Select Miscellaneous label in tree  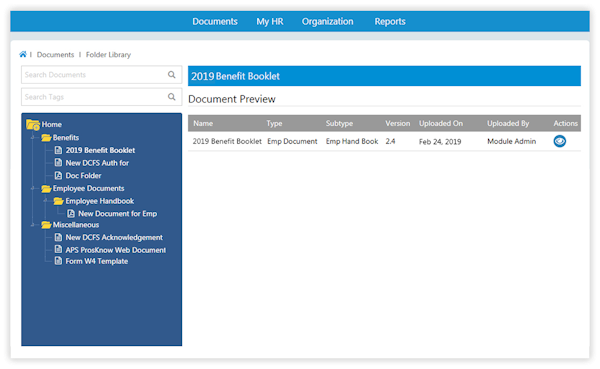pyautogui.click(x=76, y=225)
